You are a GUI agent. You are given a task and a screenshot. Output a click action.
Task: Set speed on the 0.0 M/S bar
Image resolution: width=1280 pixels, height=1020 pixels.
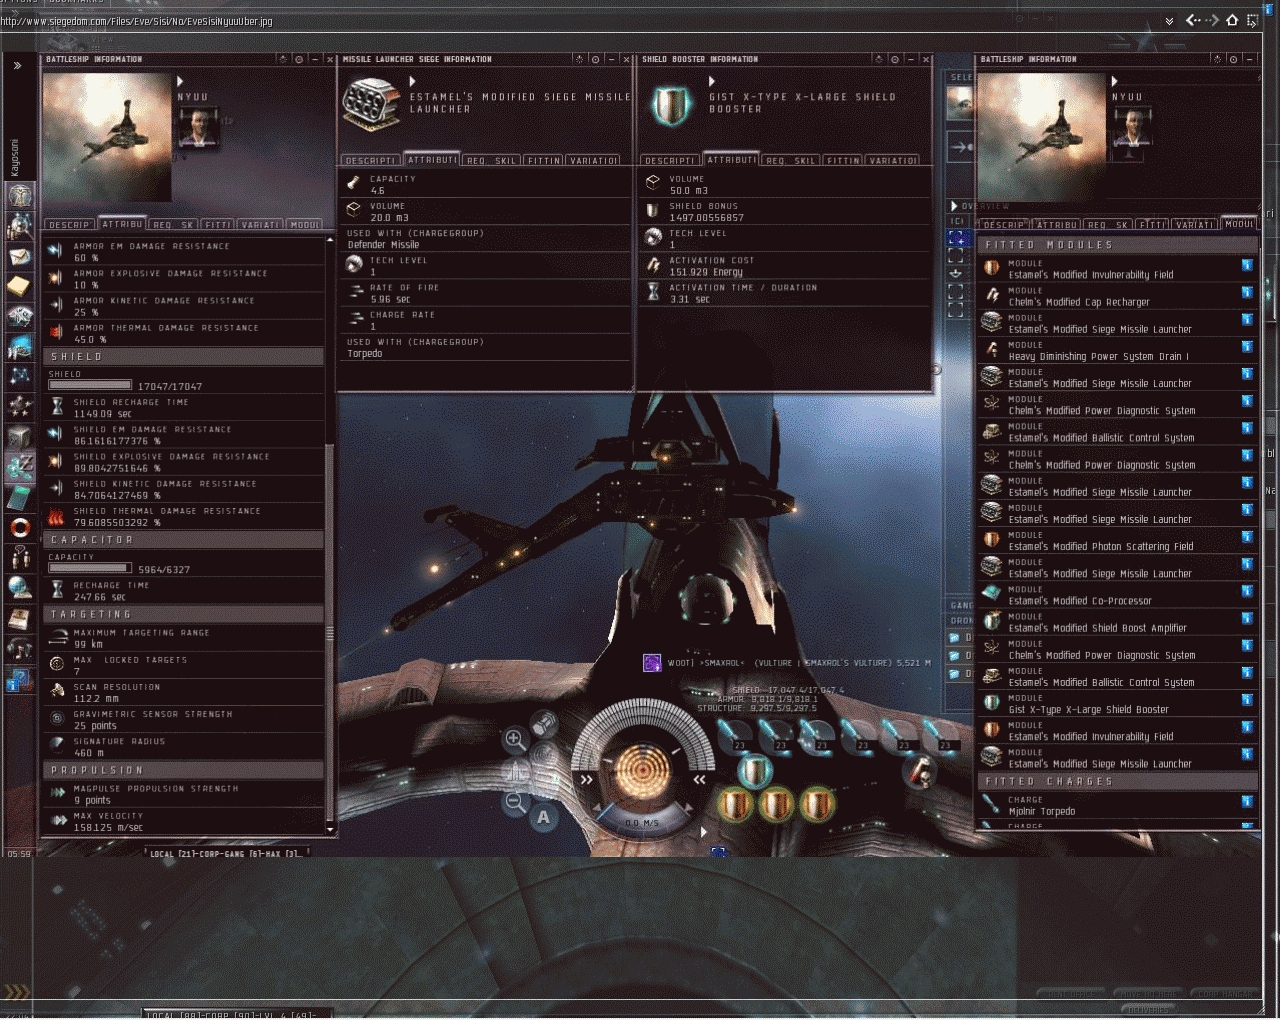click(642, 823)
